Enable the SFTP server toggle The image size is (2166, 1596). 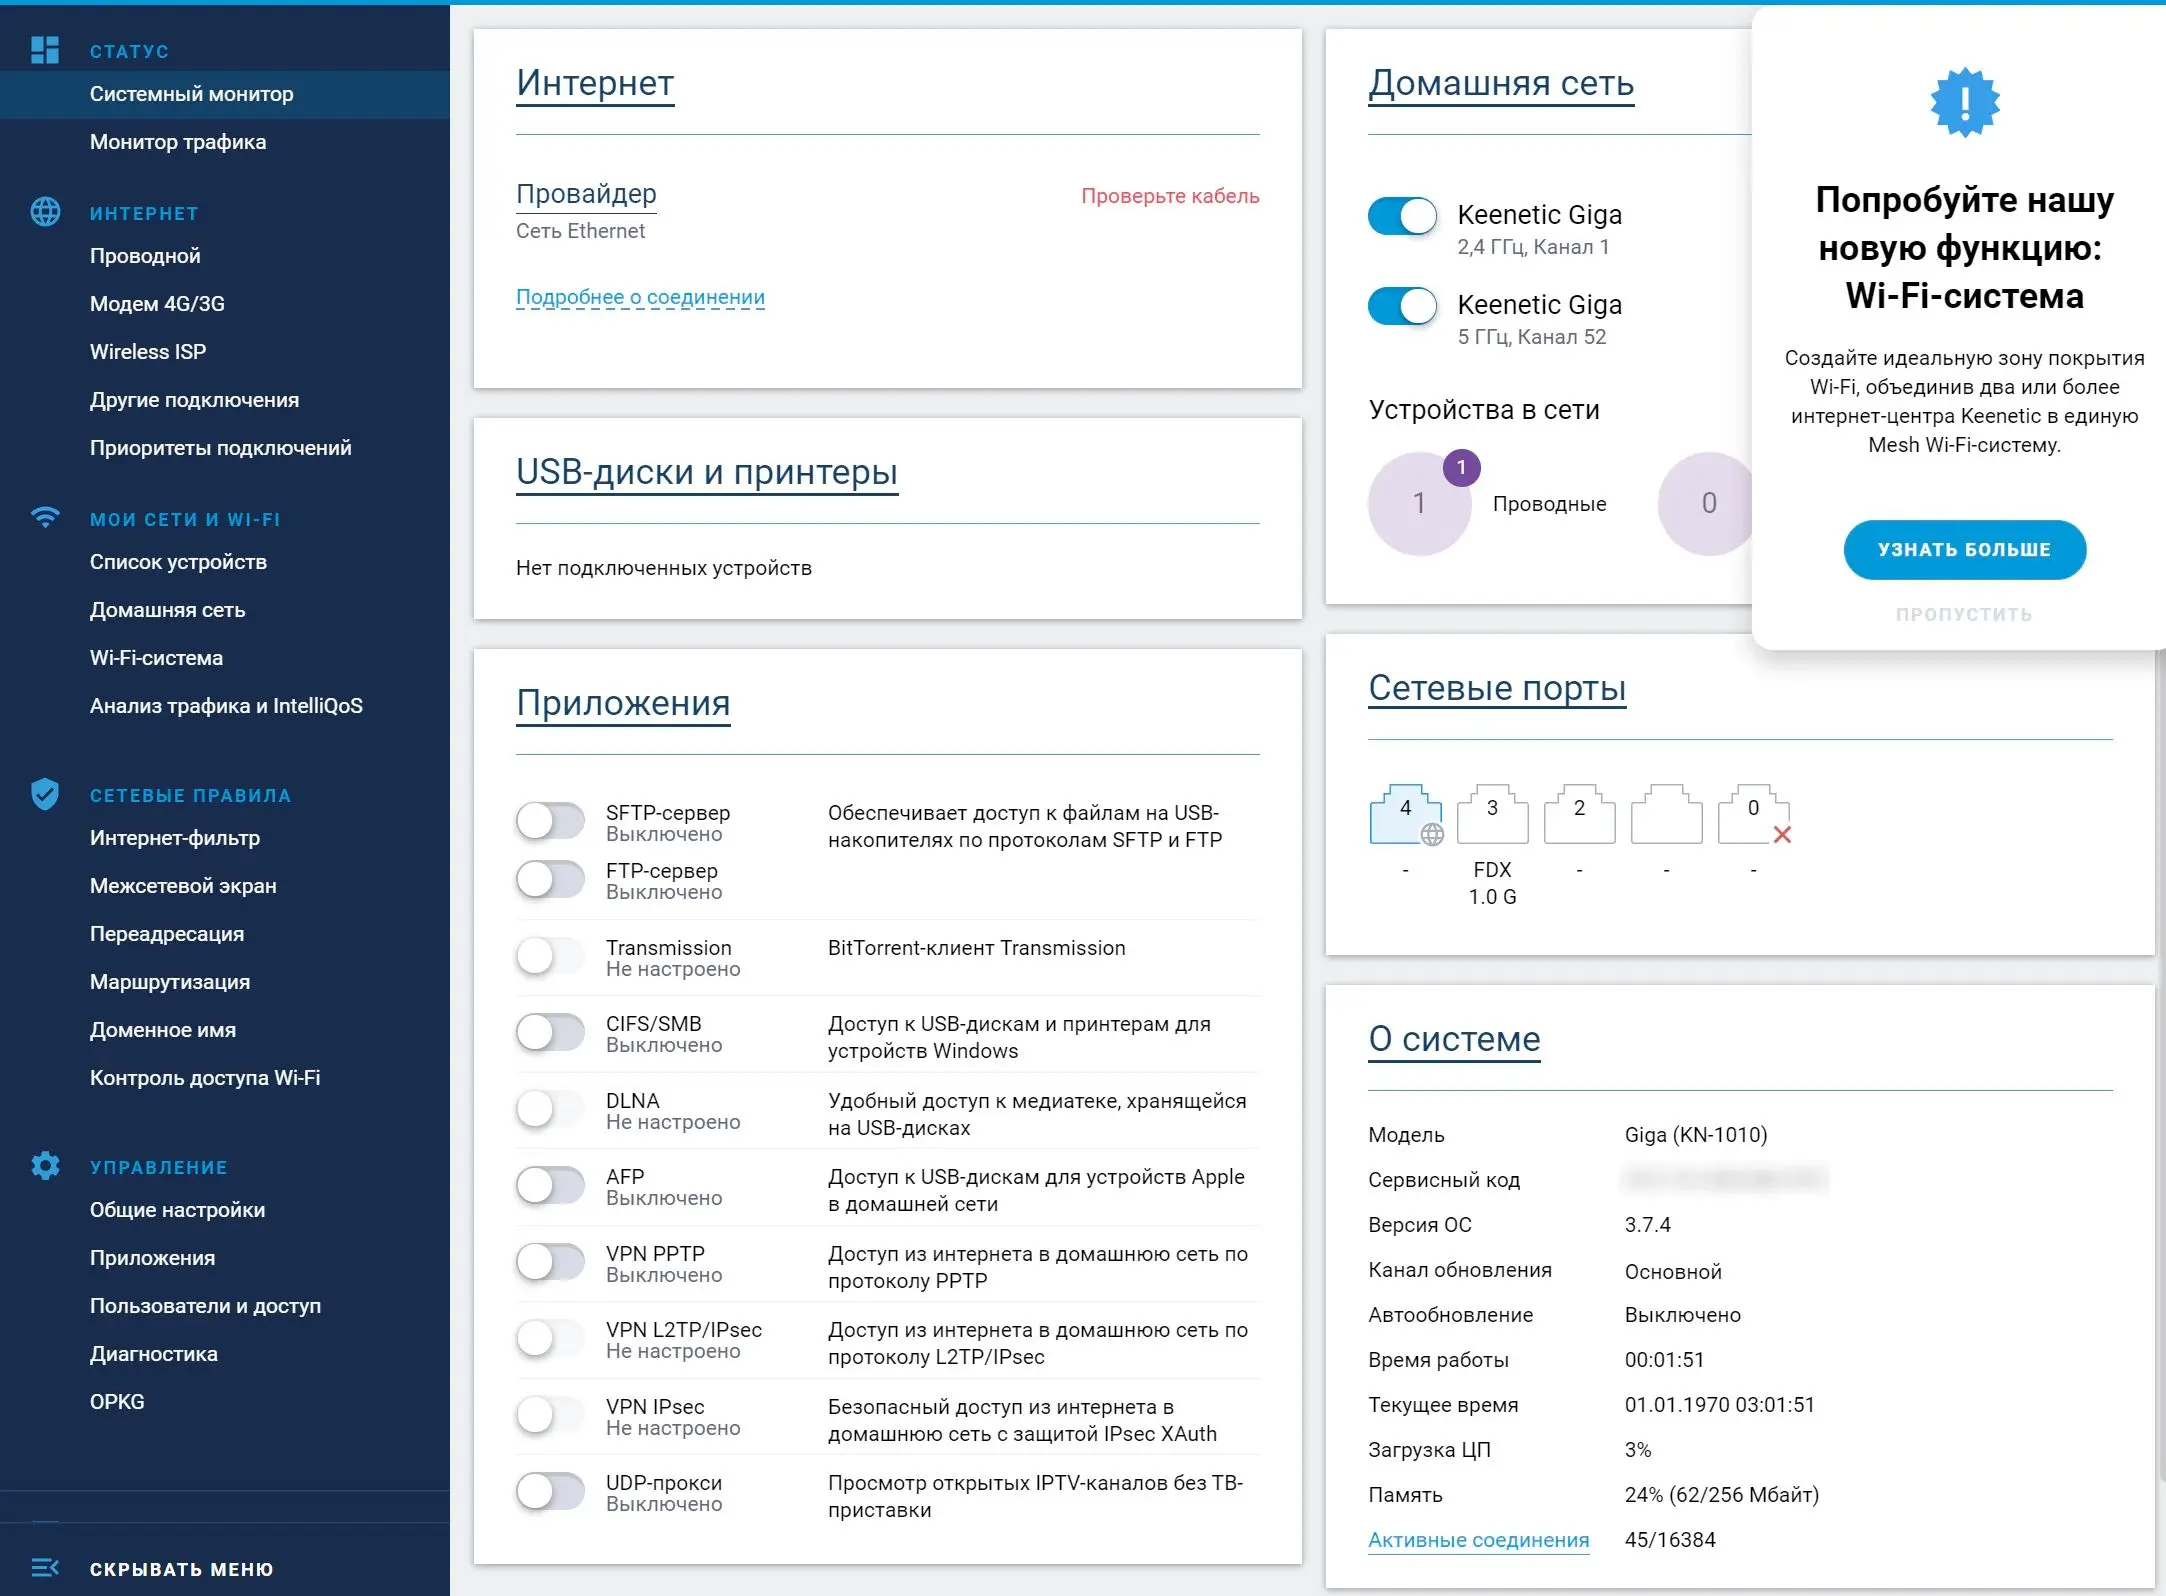point(550,822)
